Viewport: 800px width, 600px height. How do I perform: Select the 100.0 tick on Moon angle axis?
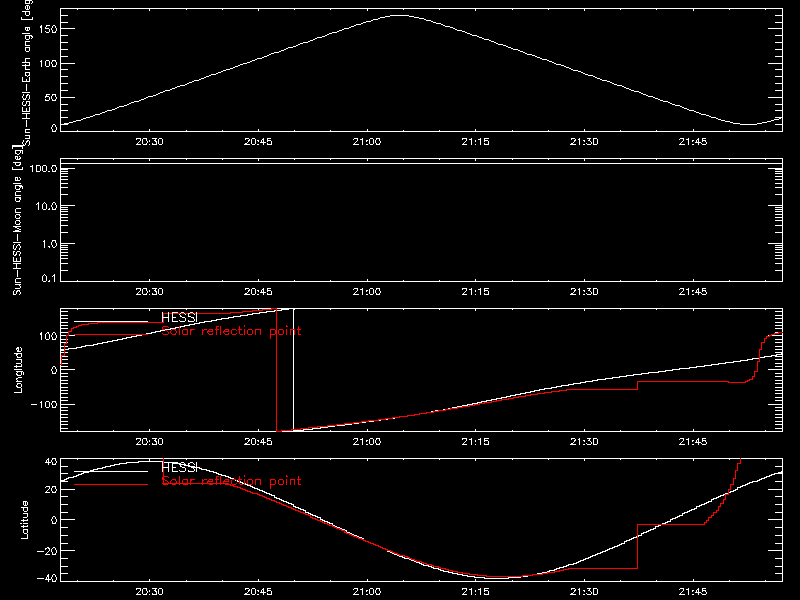point(43,169)
